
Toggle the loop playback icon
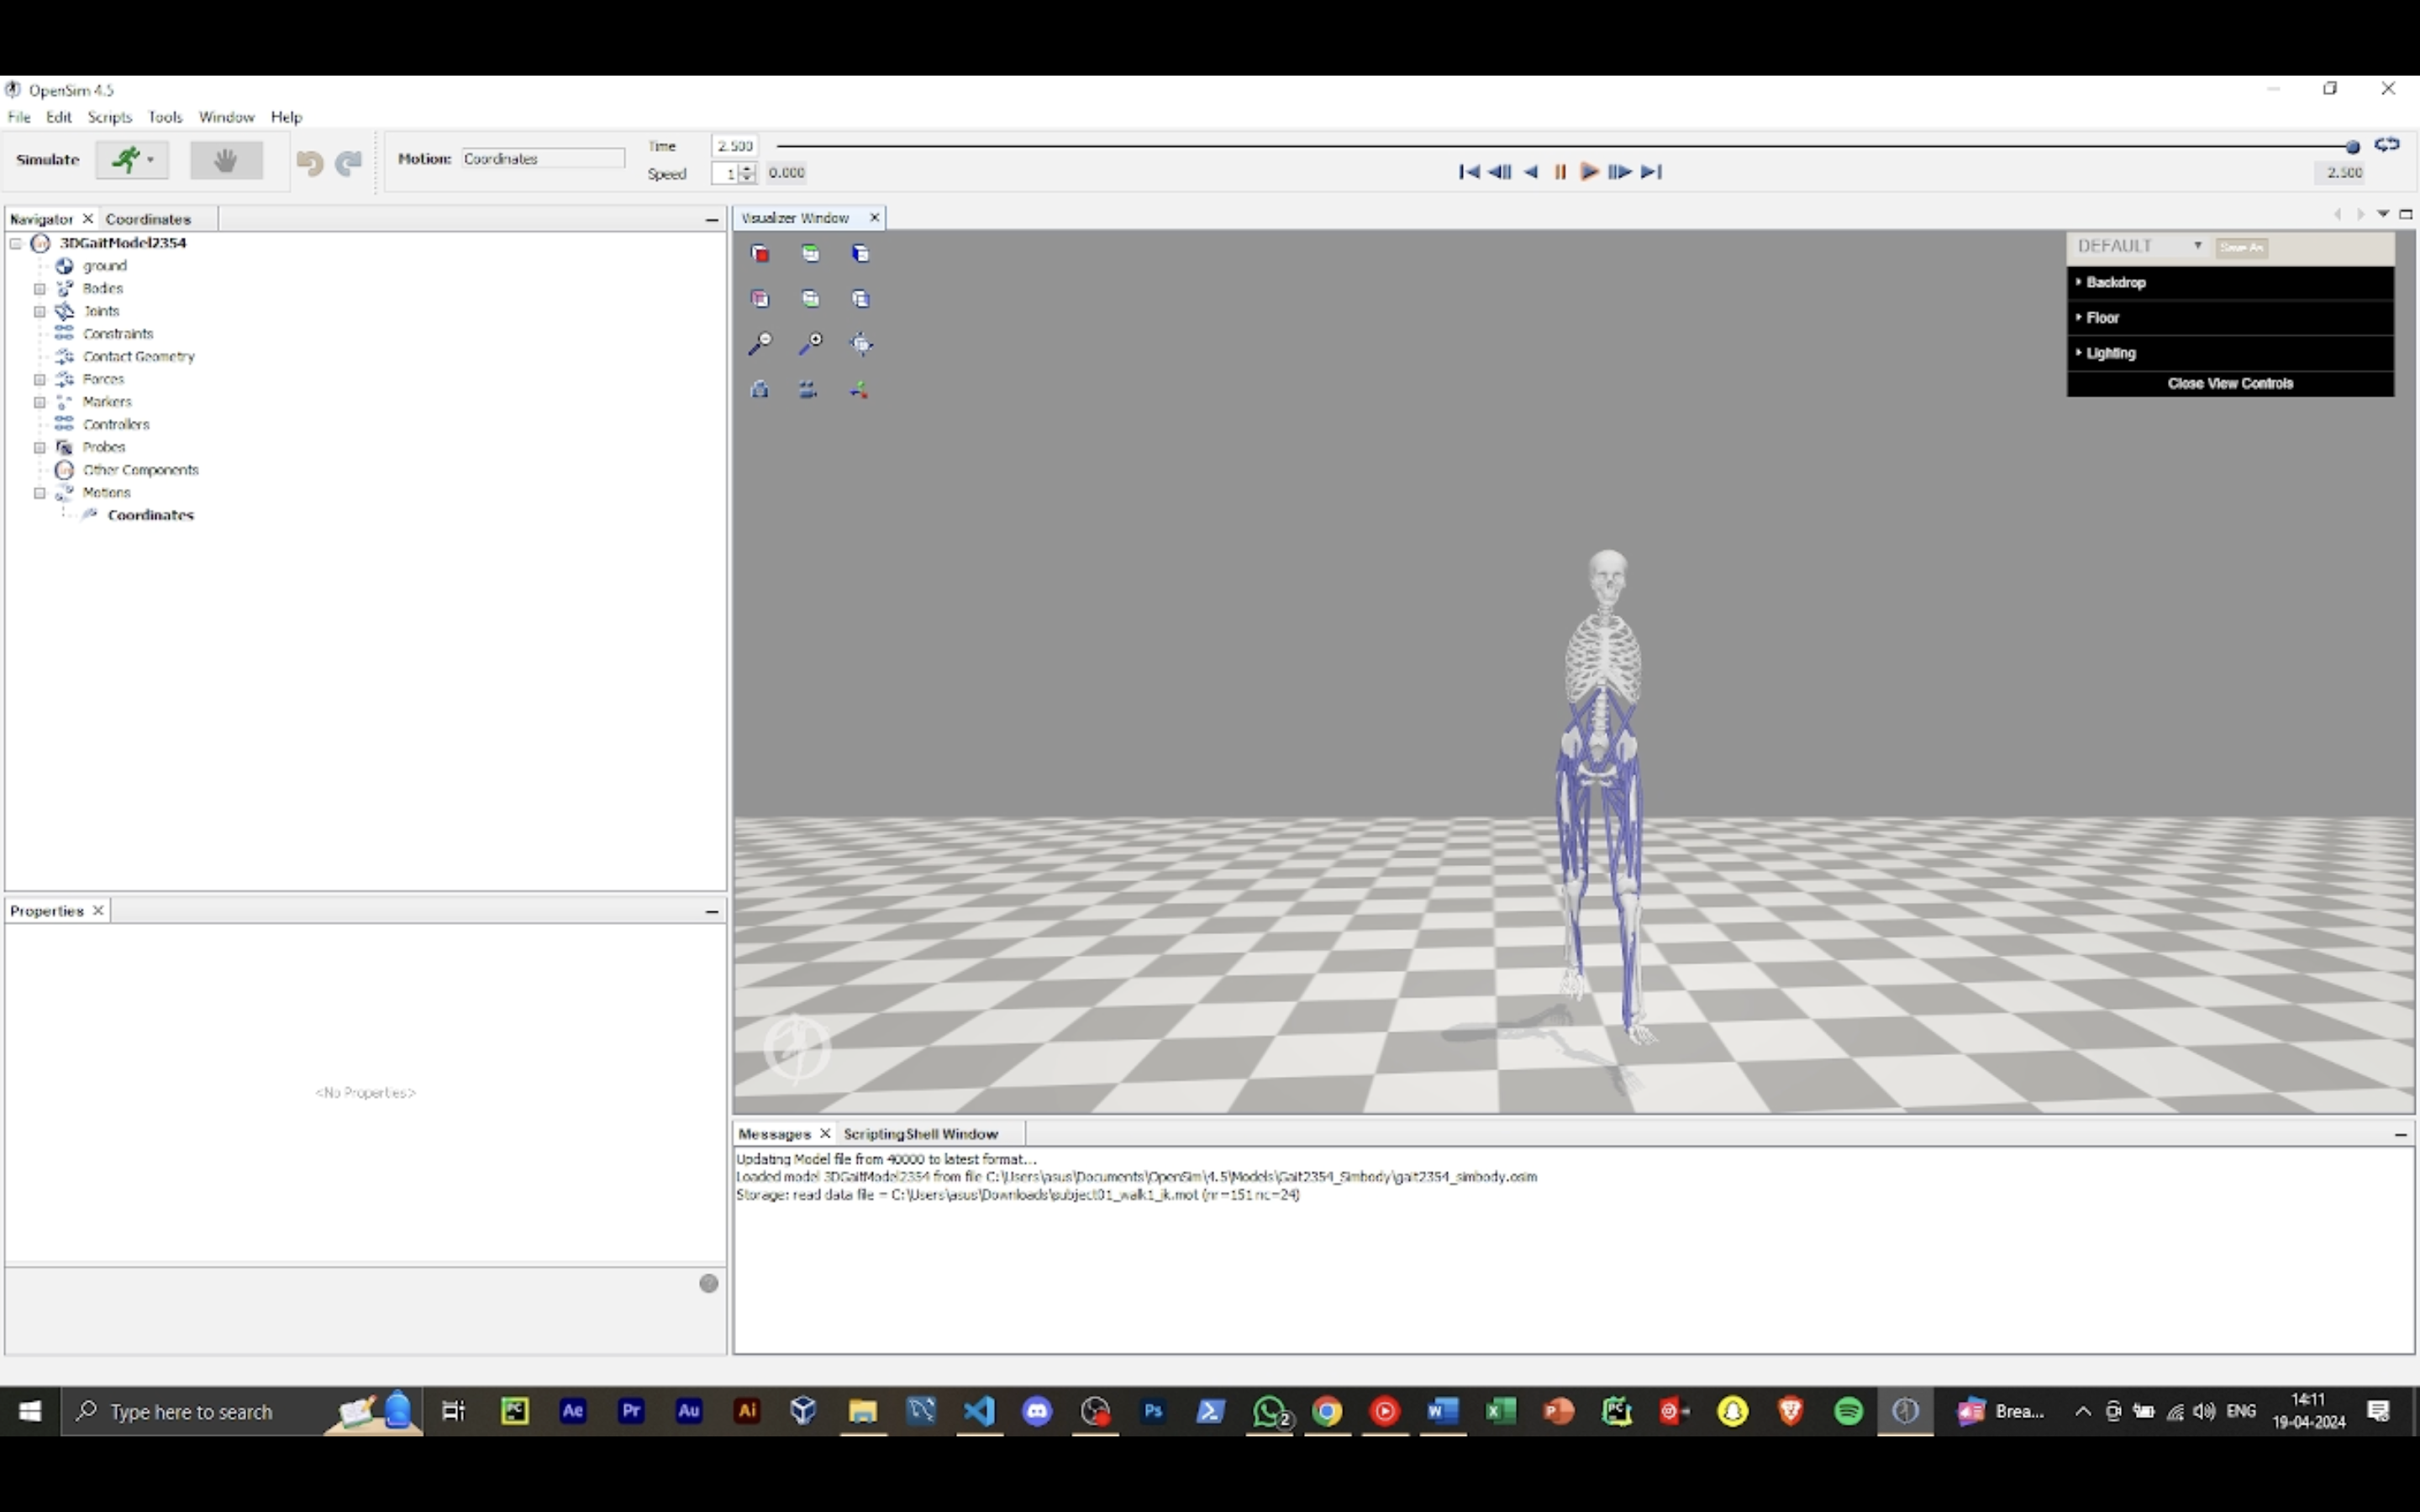(x=2387, y=145)
